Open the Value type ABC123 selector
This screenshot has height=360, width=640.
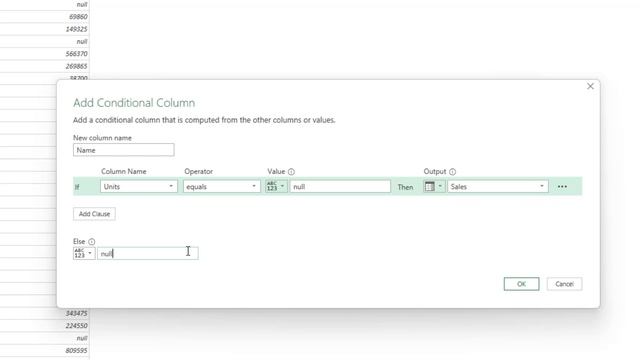276,187
